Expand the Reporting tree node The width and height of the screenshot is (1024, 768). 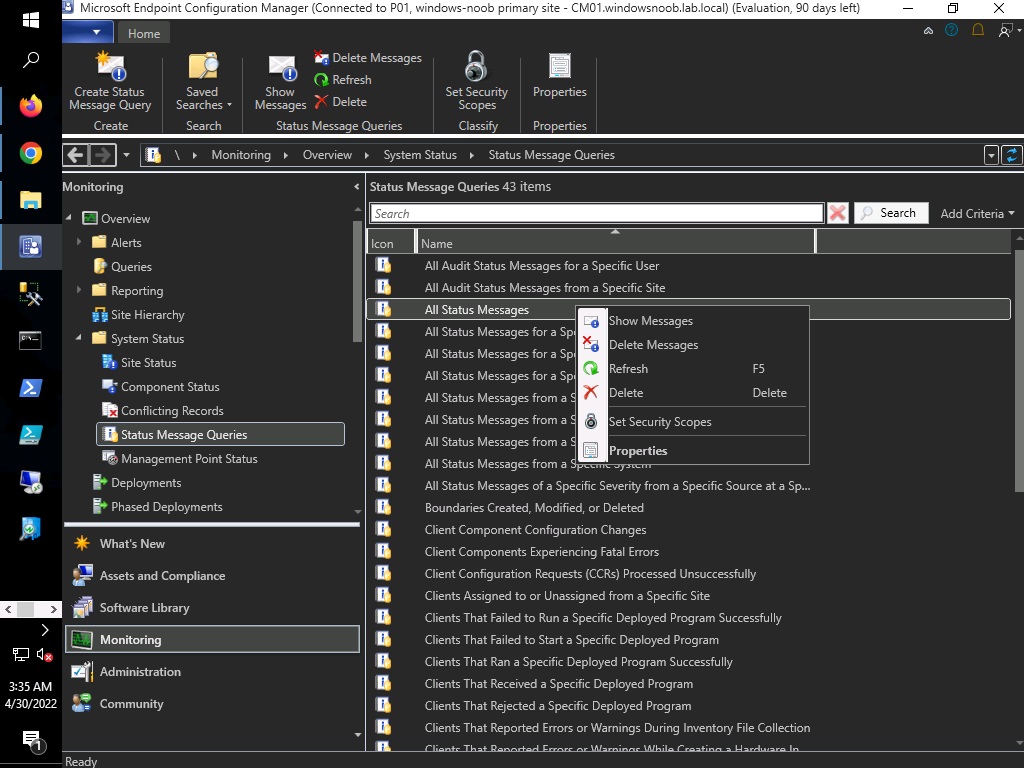79,289
